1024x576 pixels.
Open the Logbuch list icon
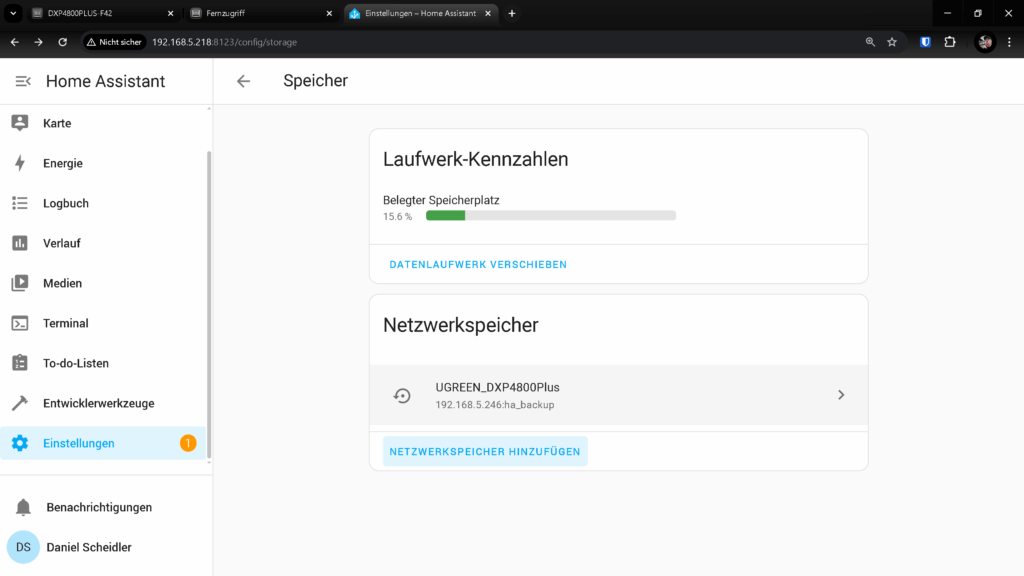[20, 203]
